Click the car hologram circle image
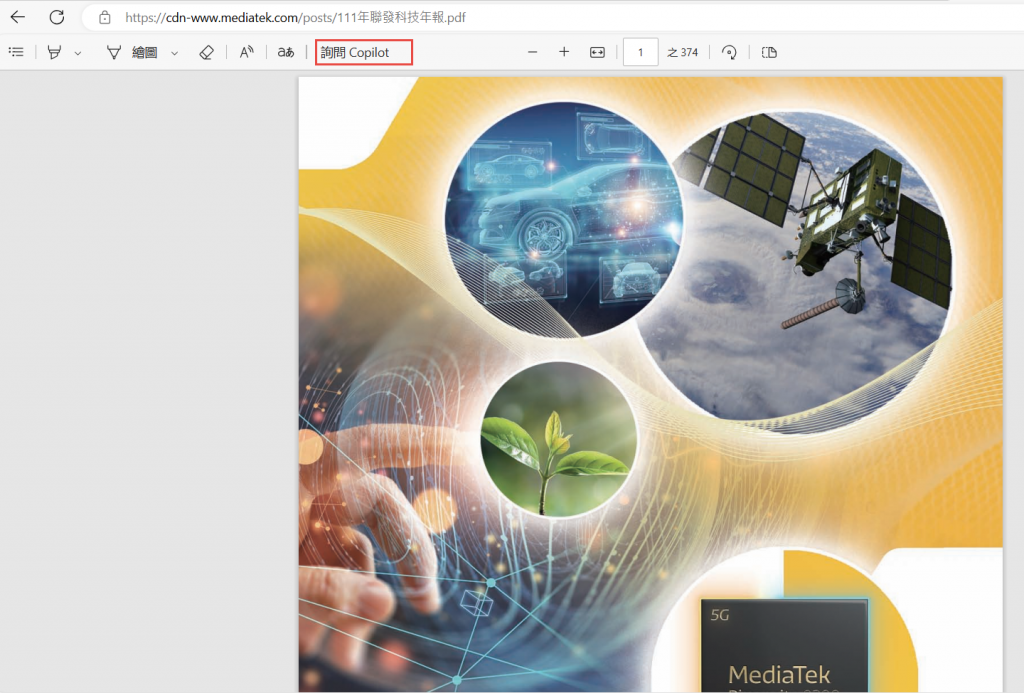 [564, 219]
